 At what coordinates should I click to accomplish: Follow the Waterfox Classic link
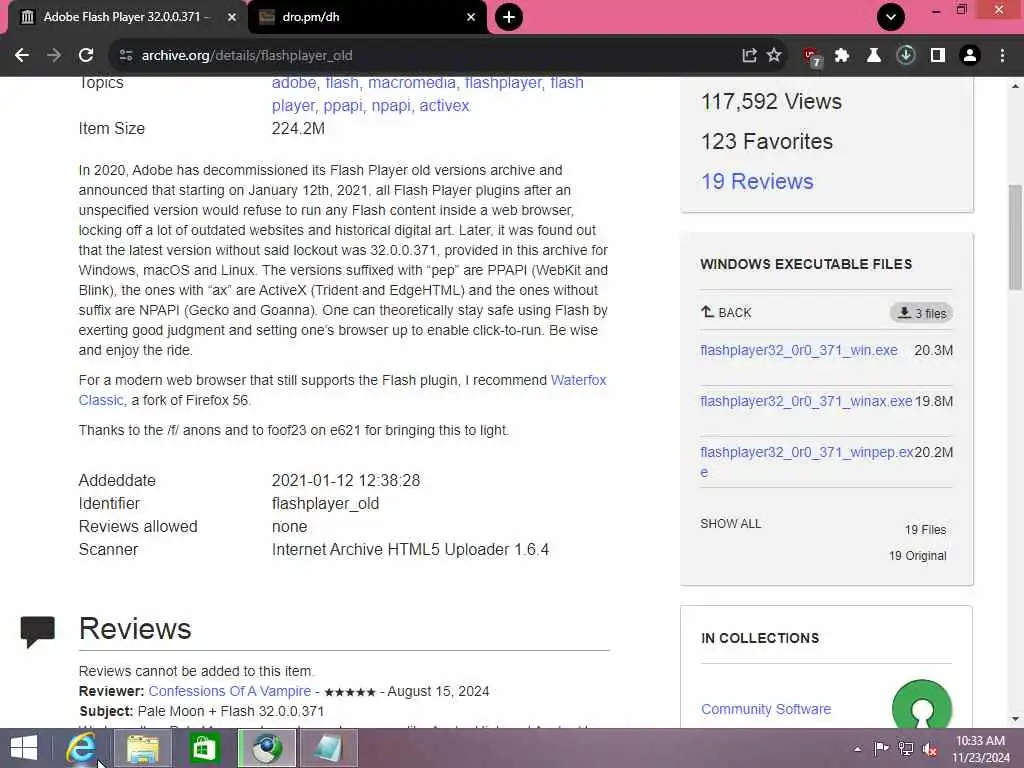[x=579, y=380]
